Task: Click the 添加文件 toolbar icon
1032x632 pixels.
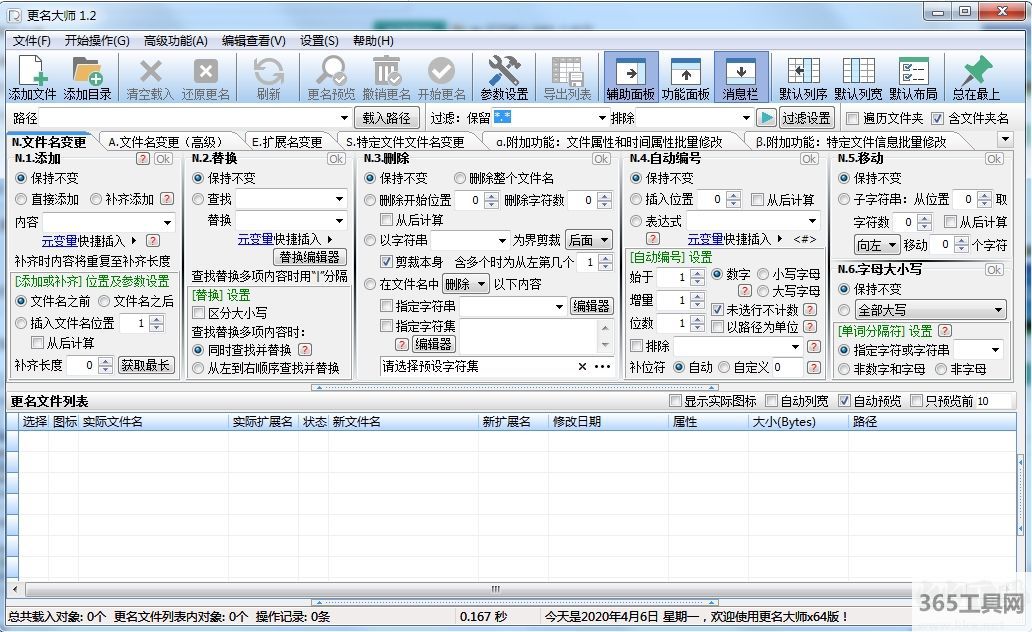Action: [32, 72]
